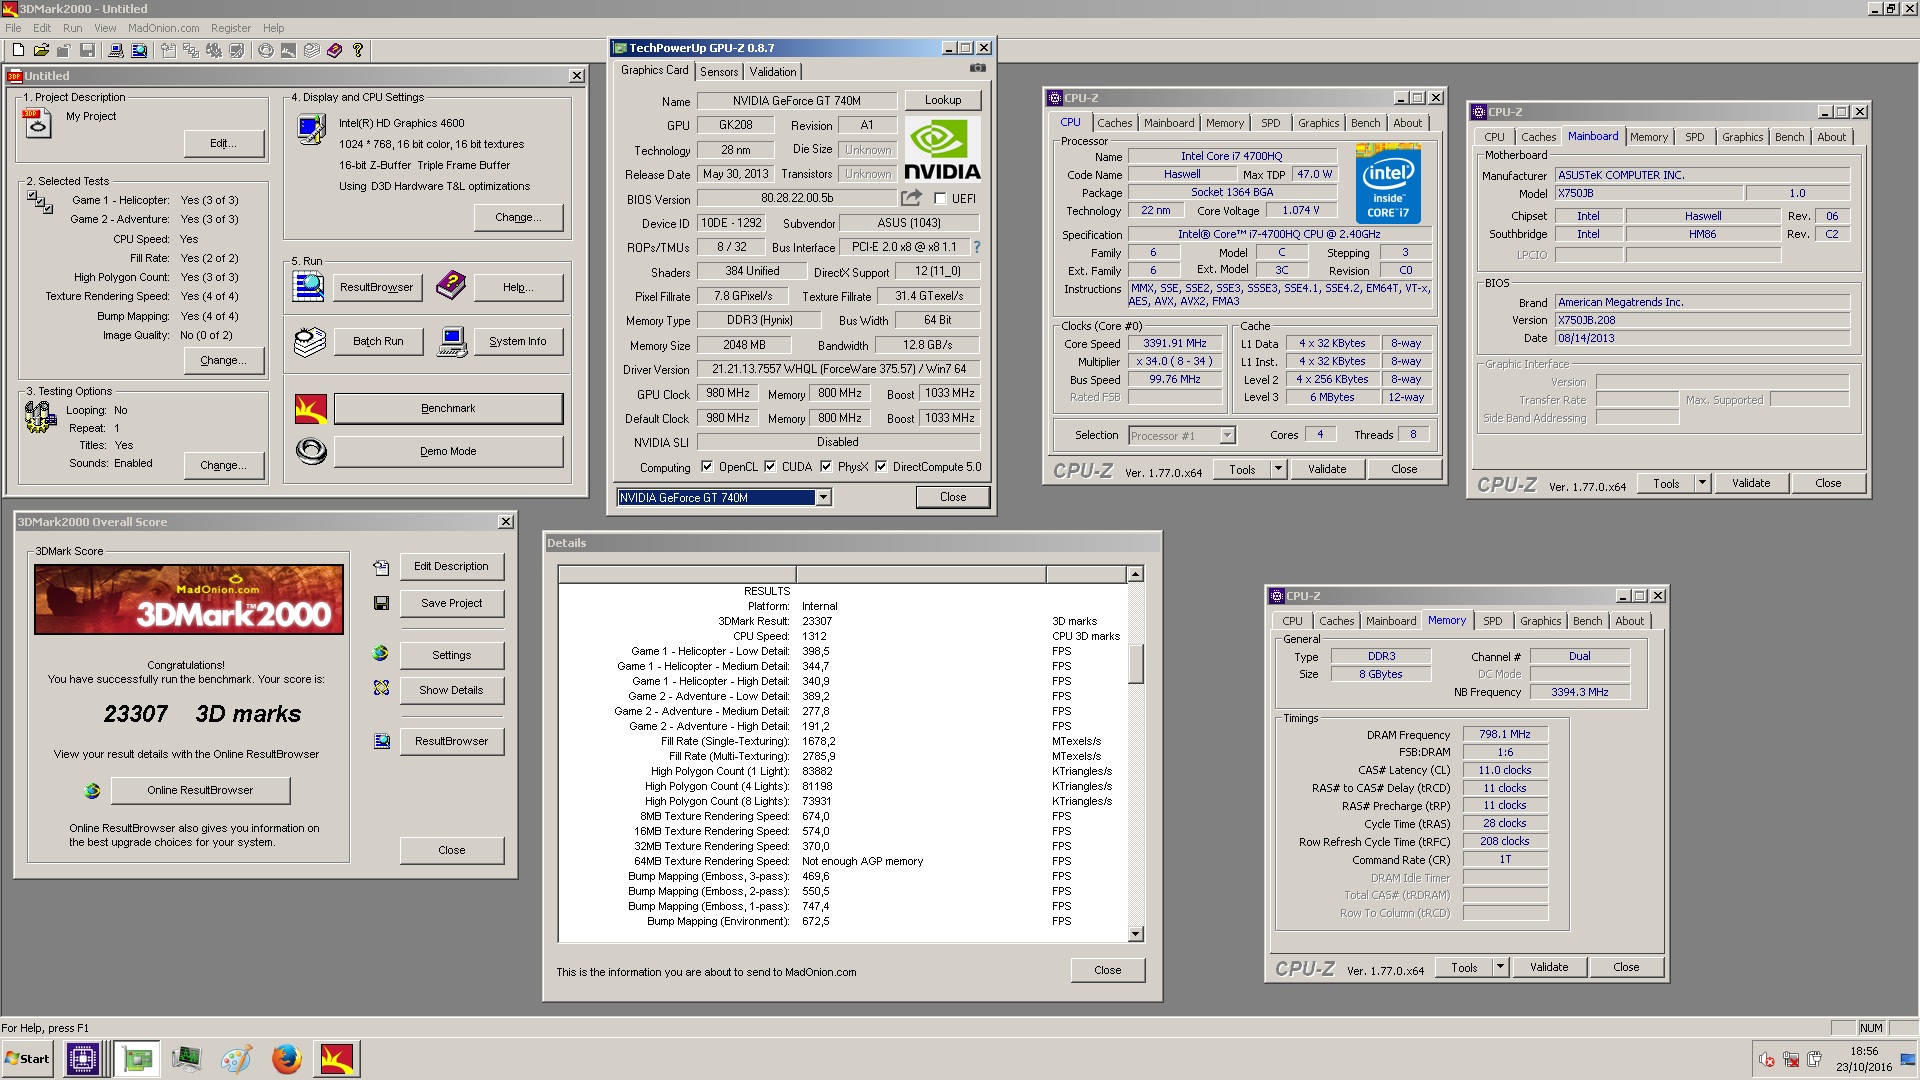1920x1080 pixels.
Task: Click the Save Project floppy disk icon
Action: click(381, 603)
